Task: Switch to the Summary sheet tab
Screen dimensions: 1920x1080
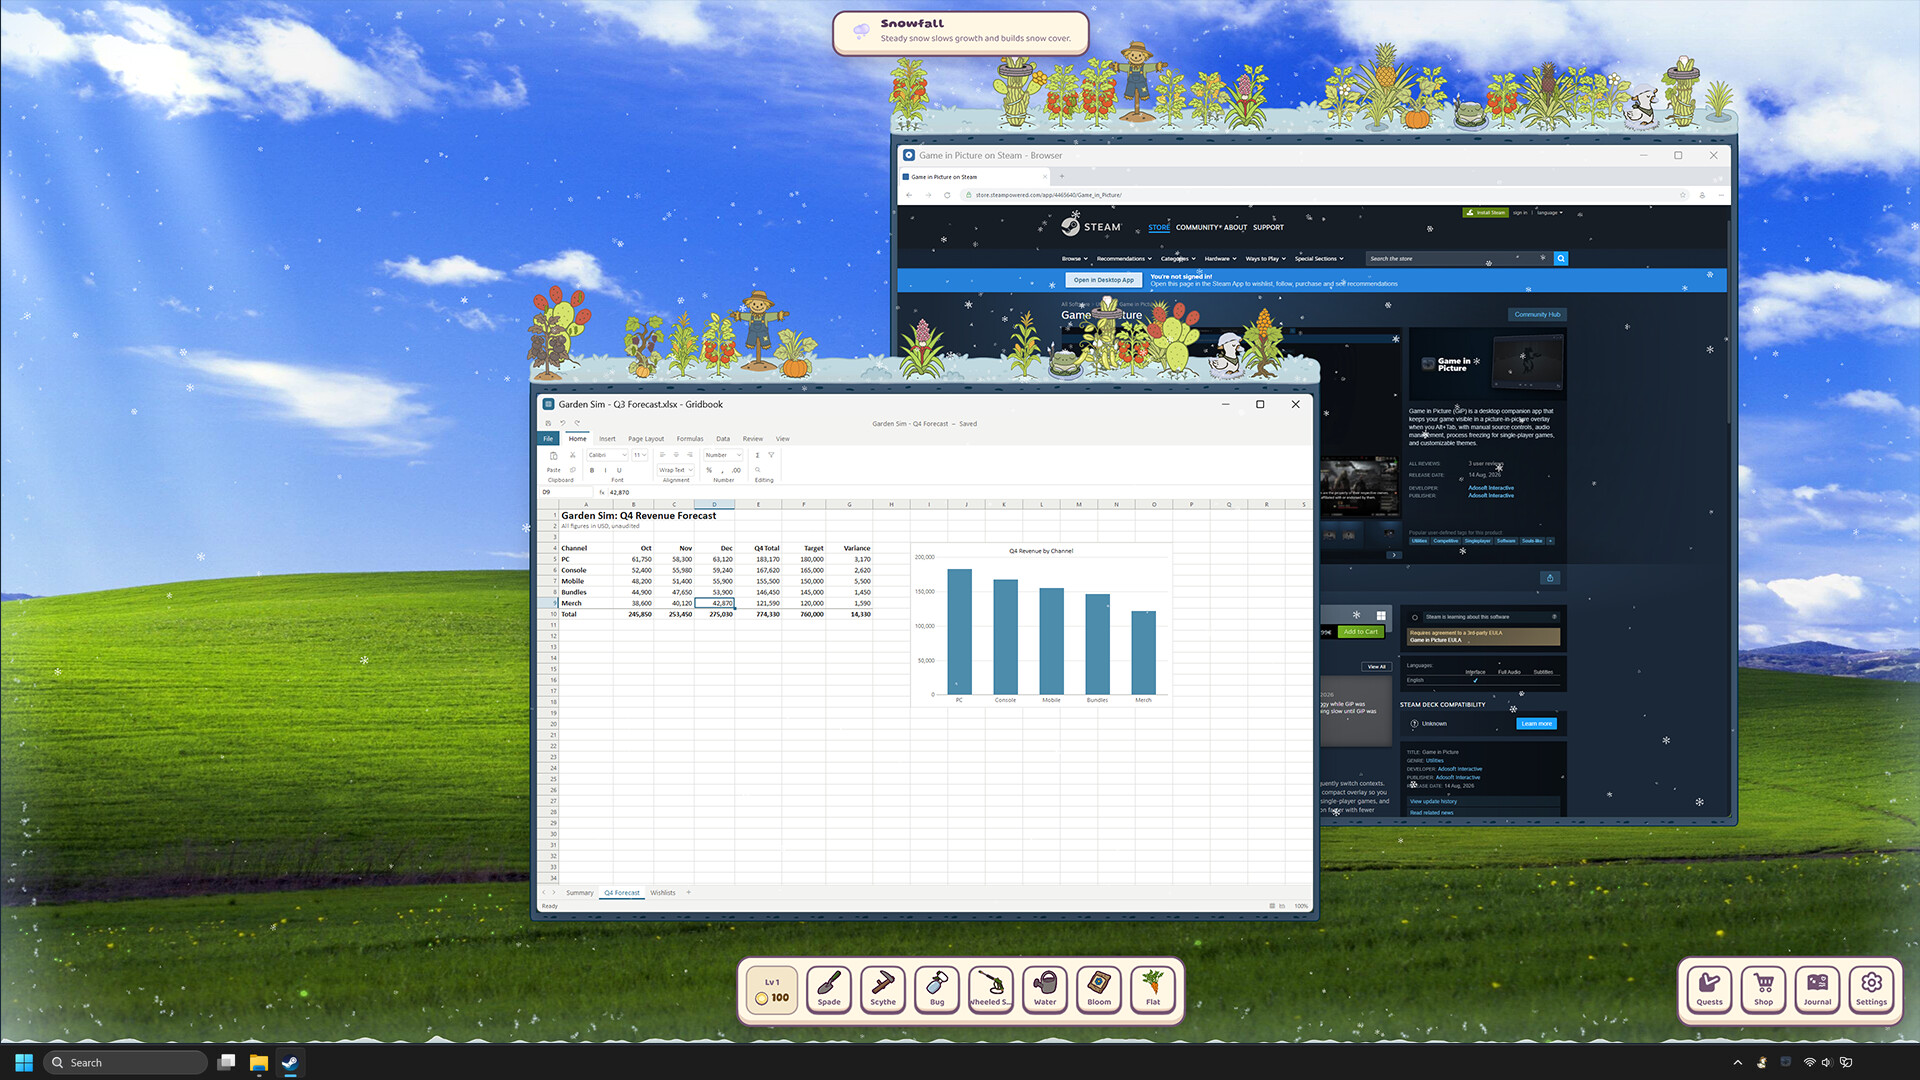Action: point(580,893)
